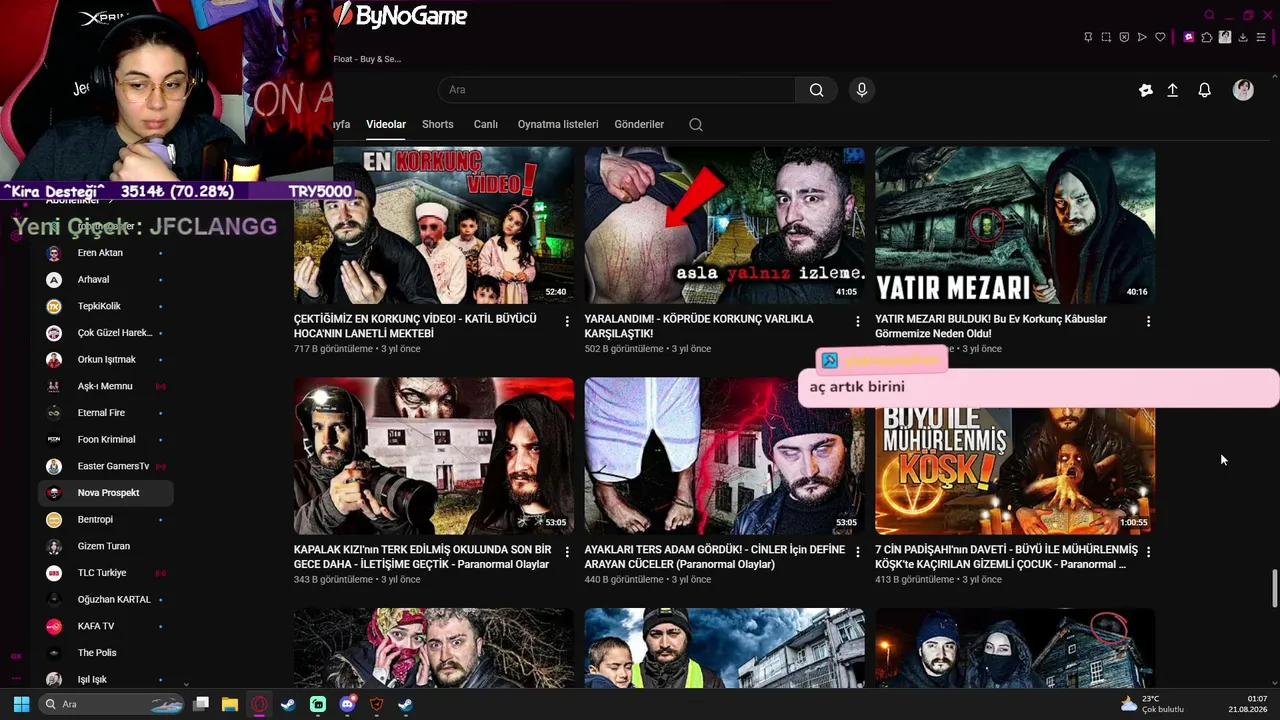
Task: Open File Explorer from the taskbar
Action: coord(230,704)
